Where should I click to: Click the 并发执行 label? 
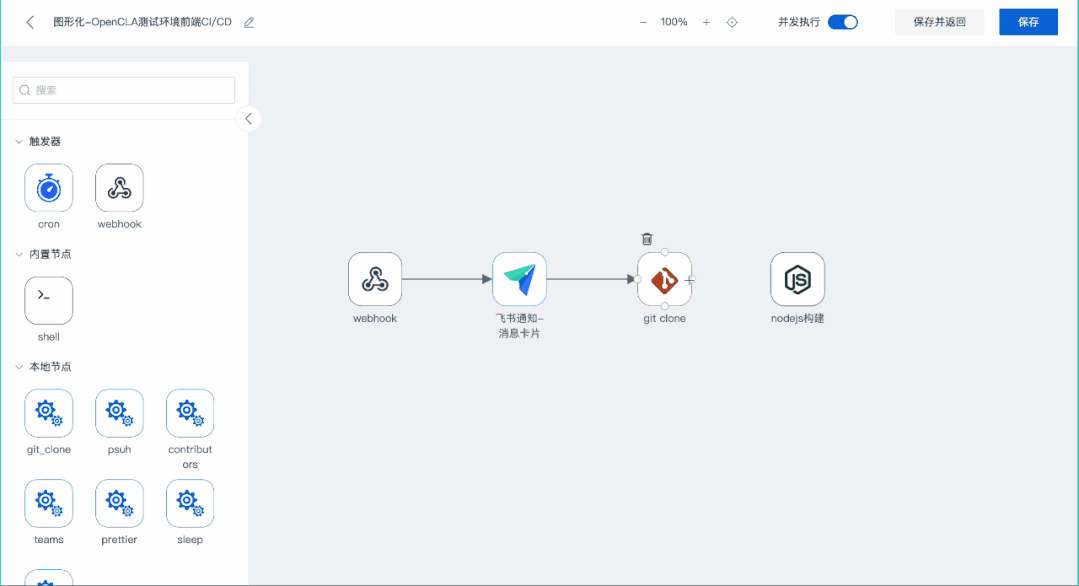click(x=799, y=22)
